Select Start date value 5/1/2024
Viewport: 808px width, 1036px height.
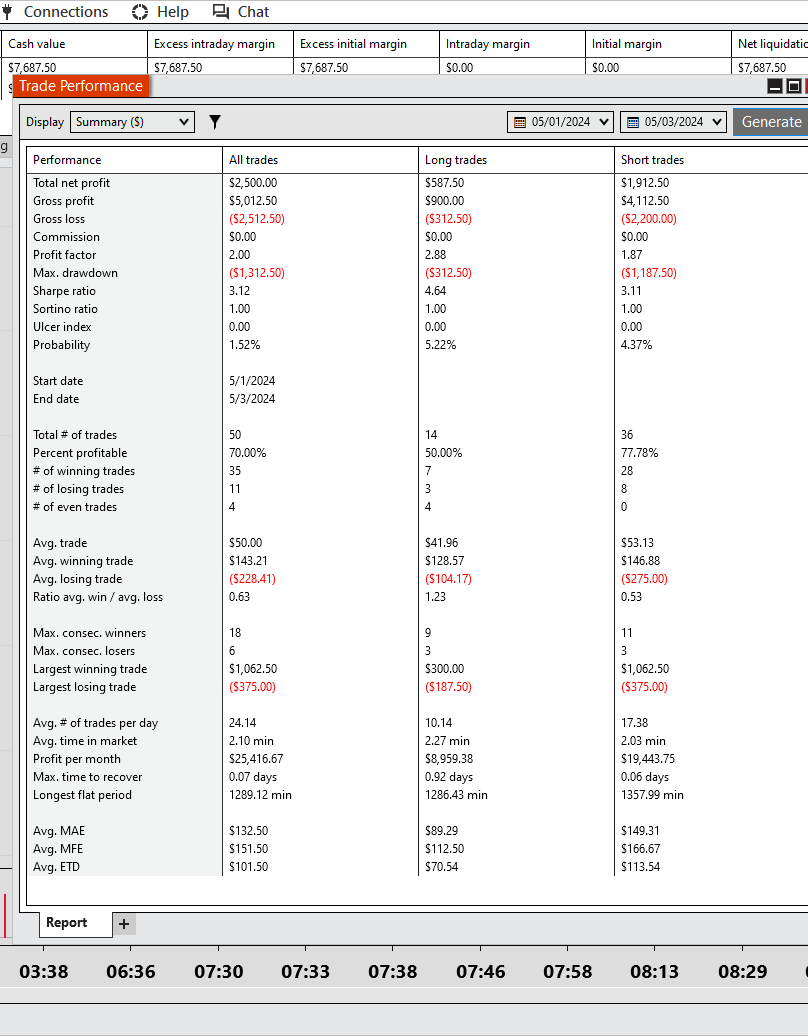click(x=252, y=381)
